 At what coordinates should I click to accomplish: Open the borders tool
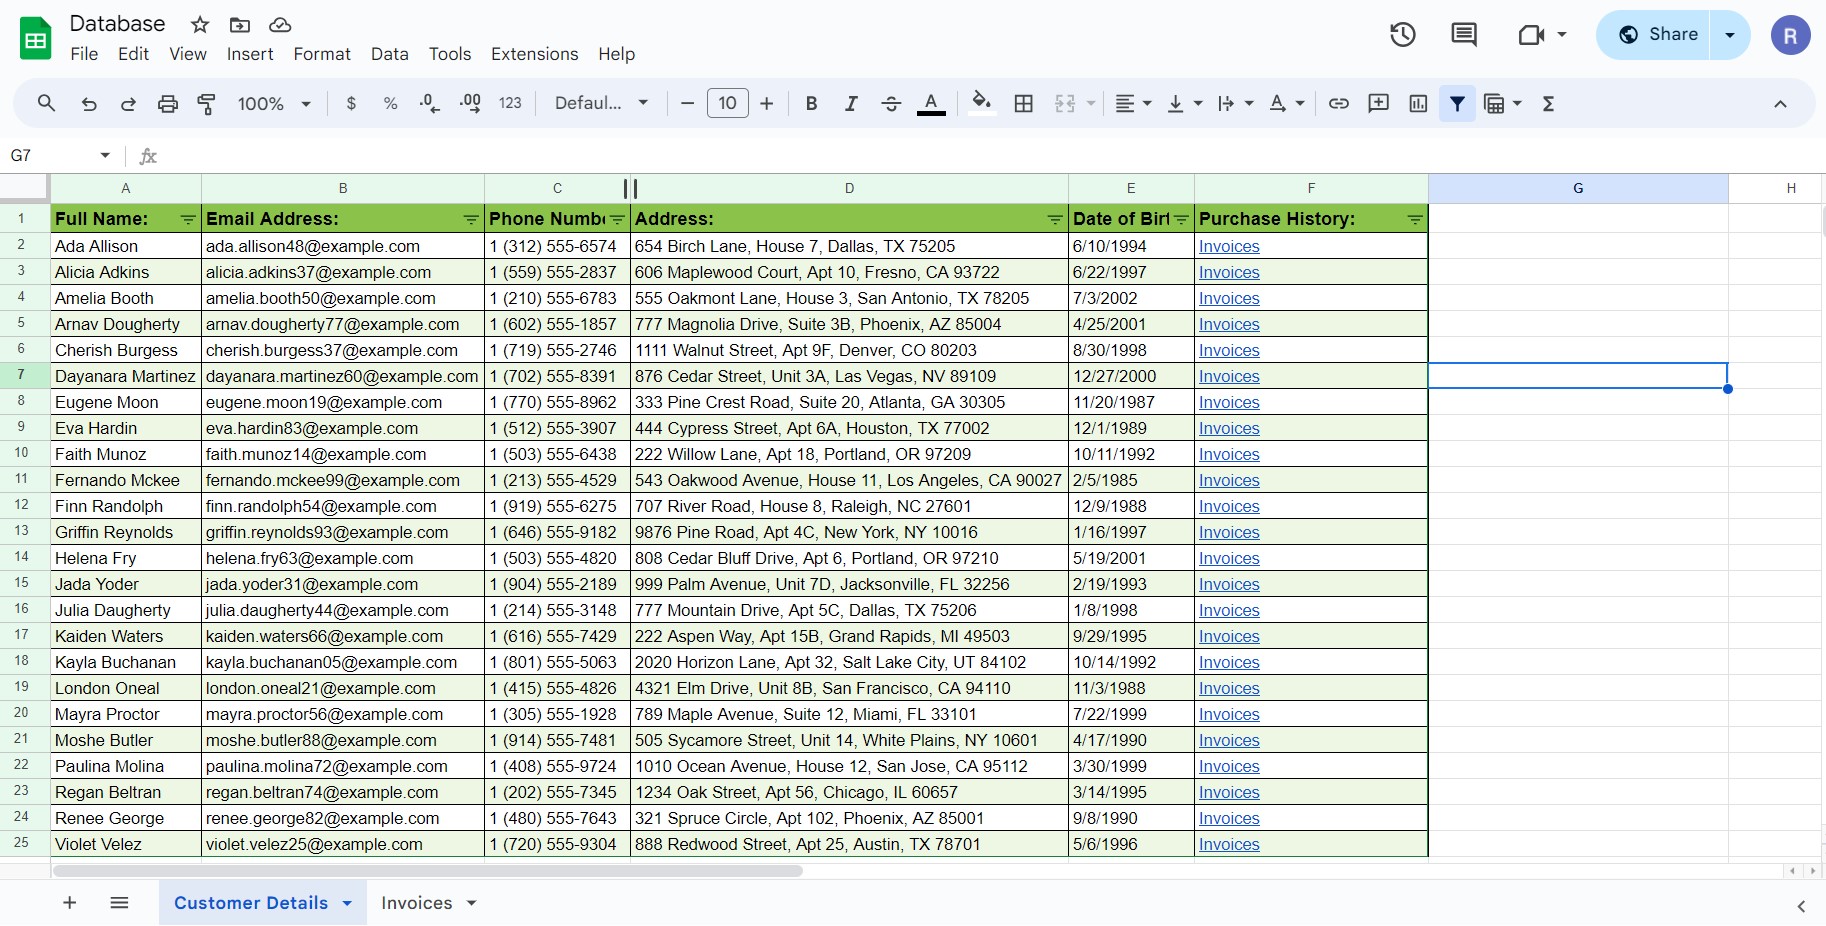click(1024, 103)
